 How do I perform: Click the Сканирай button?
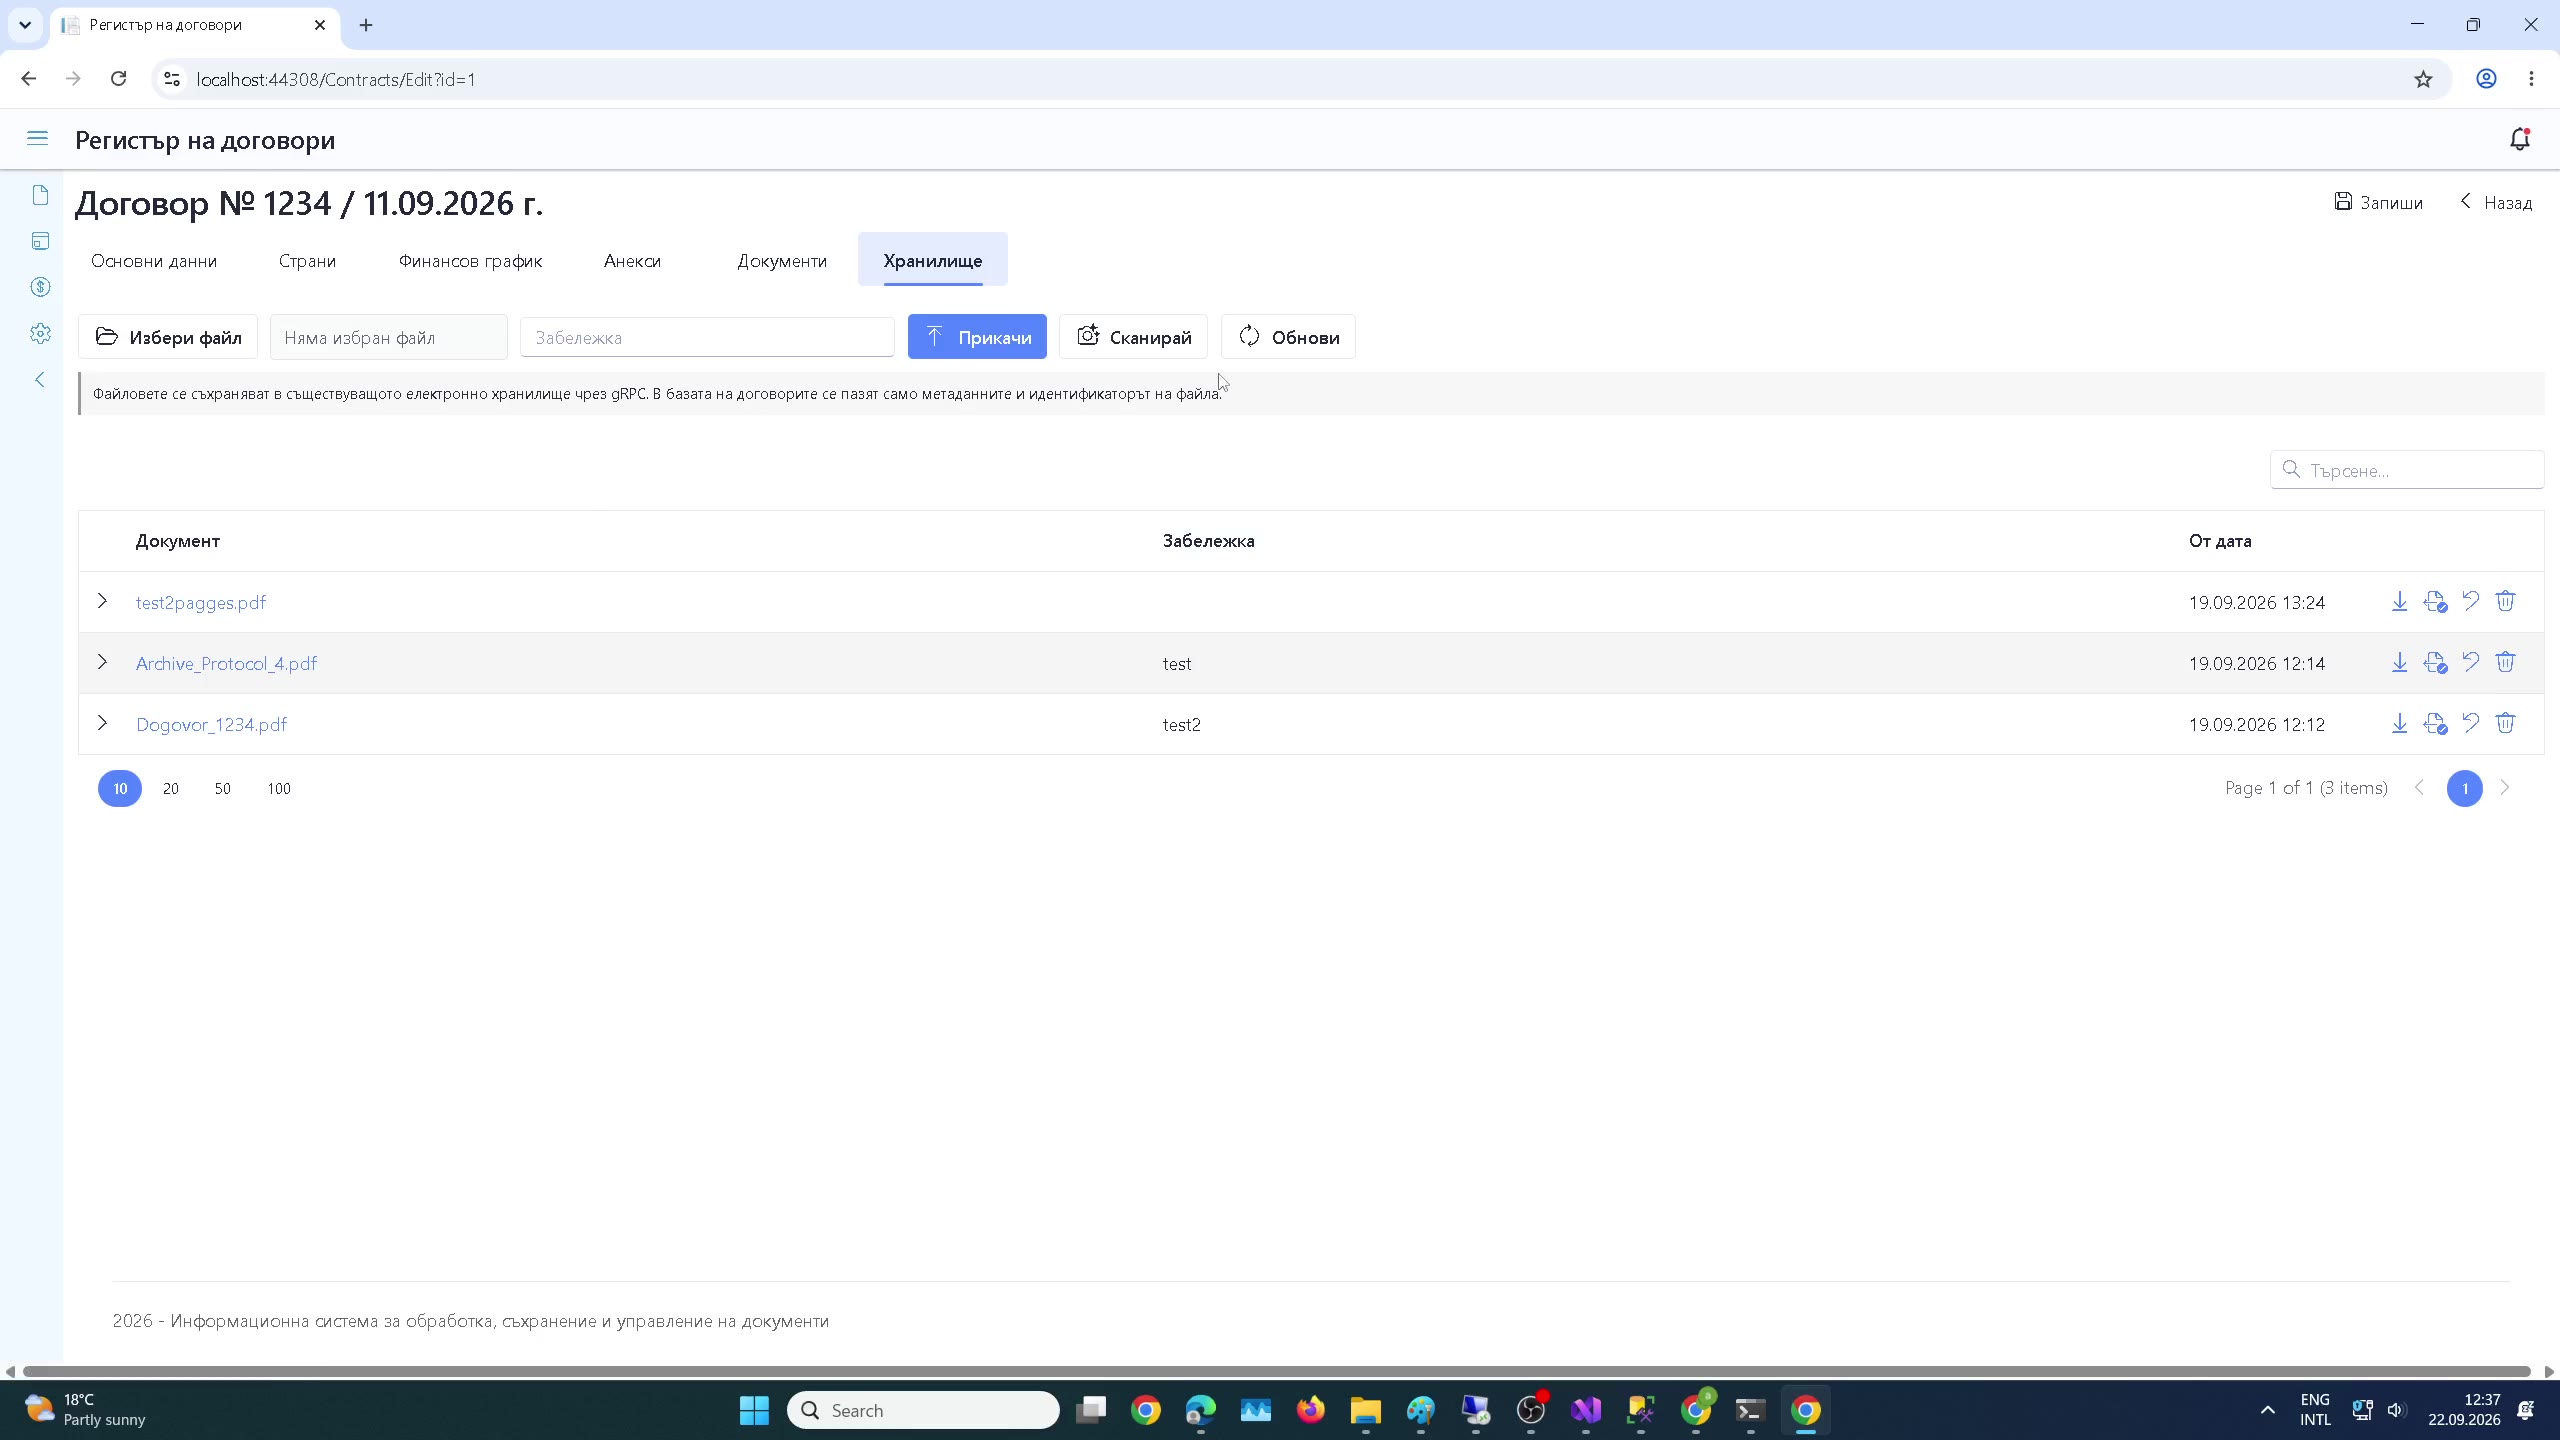pos(1133,337)
